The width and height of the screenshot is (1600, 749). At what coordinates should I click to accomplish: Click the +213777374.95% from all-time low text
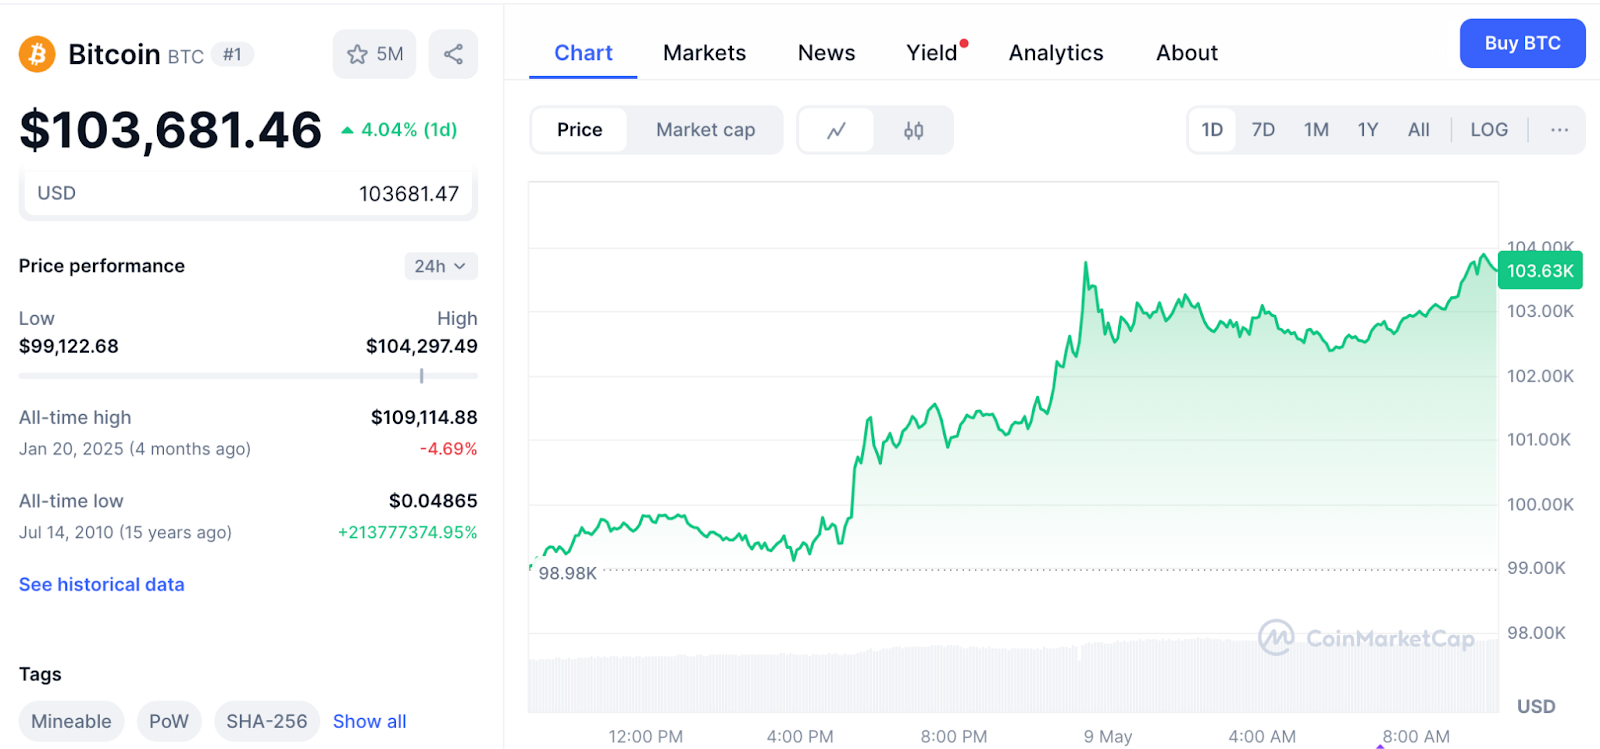[x=407, y=532]
